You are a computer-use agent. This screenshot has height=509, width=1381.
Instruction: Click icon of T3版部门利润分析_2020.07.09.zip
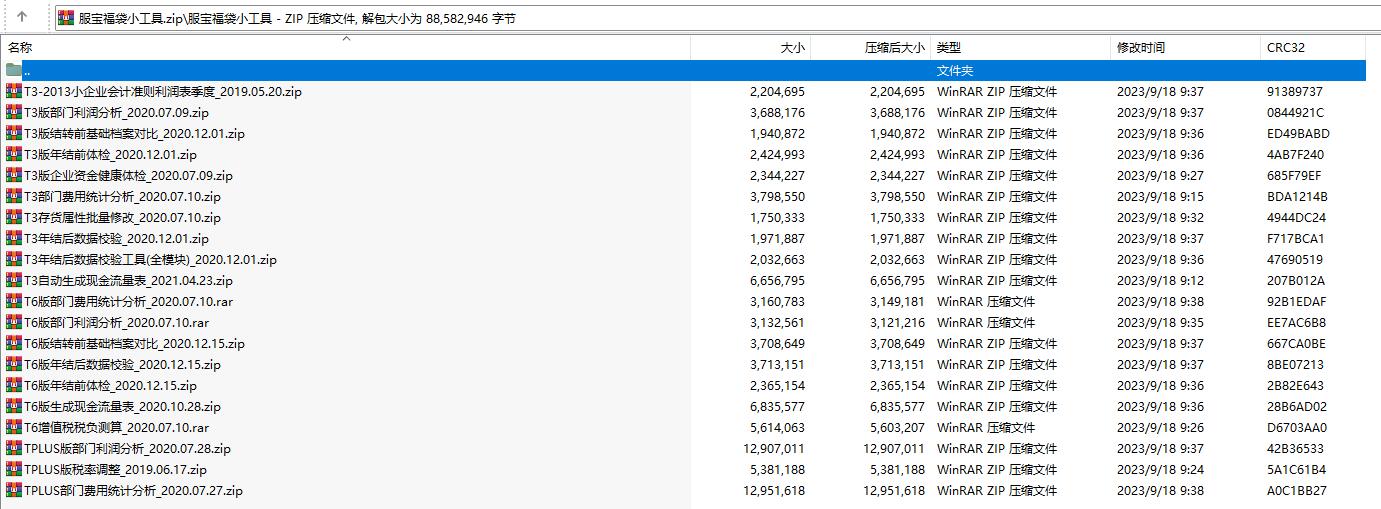pyautogui.click(x=13, y=112)
